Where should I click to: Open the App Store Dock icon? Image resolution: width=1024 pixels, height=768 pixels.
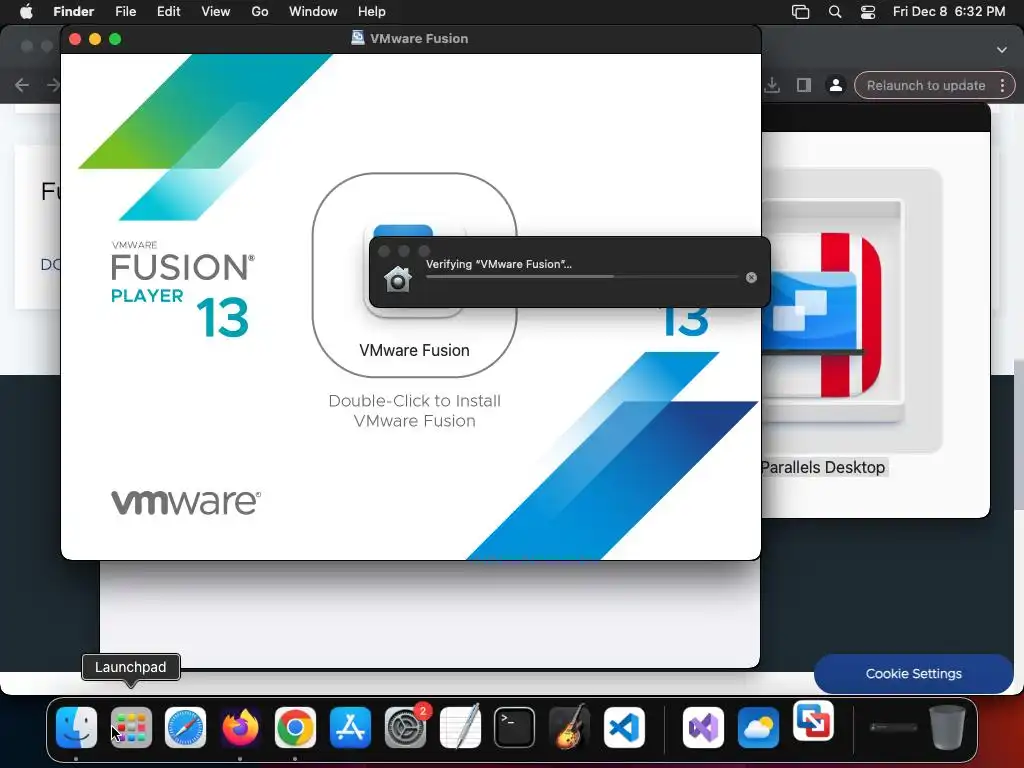tap(350, 727)
